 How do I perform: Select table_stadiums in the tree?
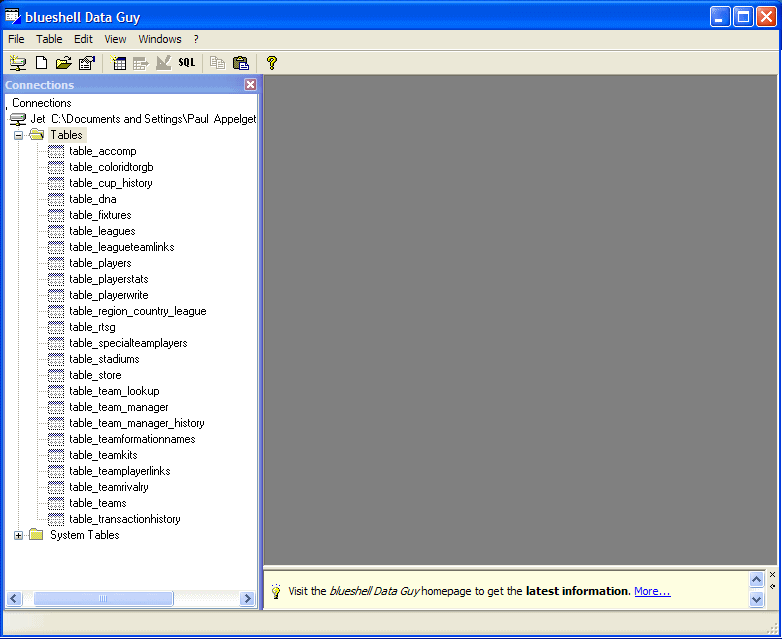click(104, 359)
